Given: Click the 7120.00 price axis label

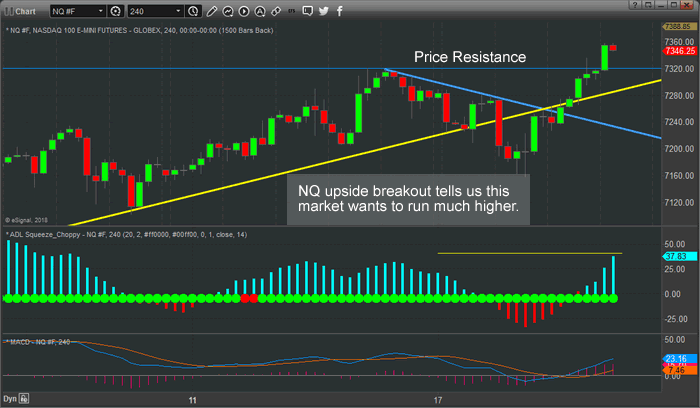Looking at the screenshot, I should tap(679, 202).
